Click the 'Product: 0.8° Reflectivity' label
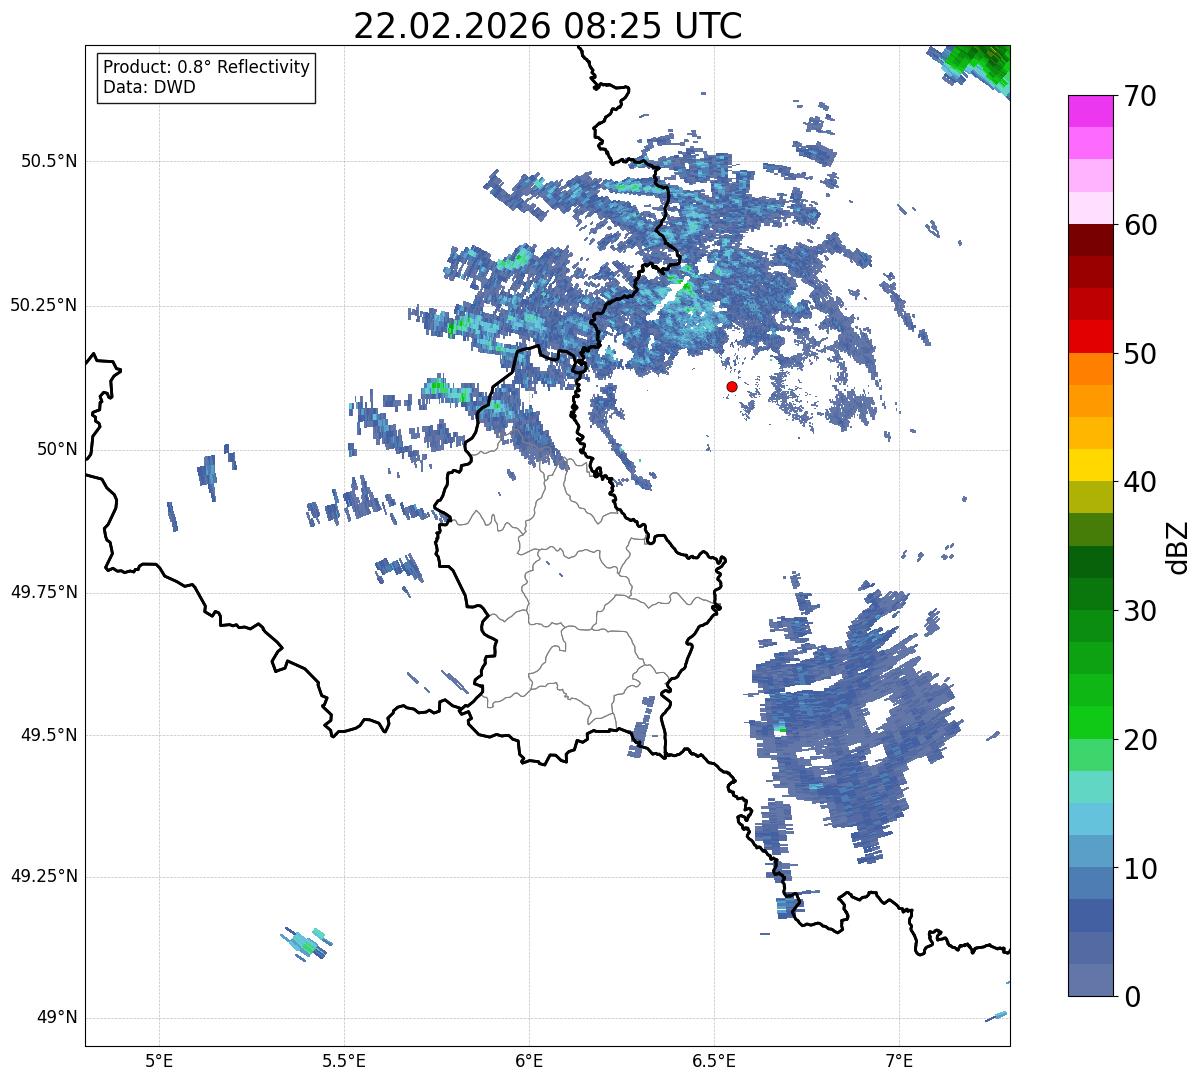The image size is (1202, 1081). pos(207,67)
